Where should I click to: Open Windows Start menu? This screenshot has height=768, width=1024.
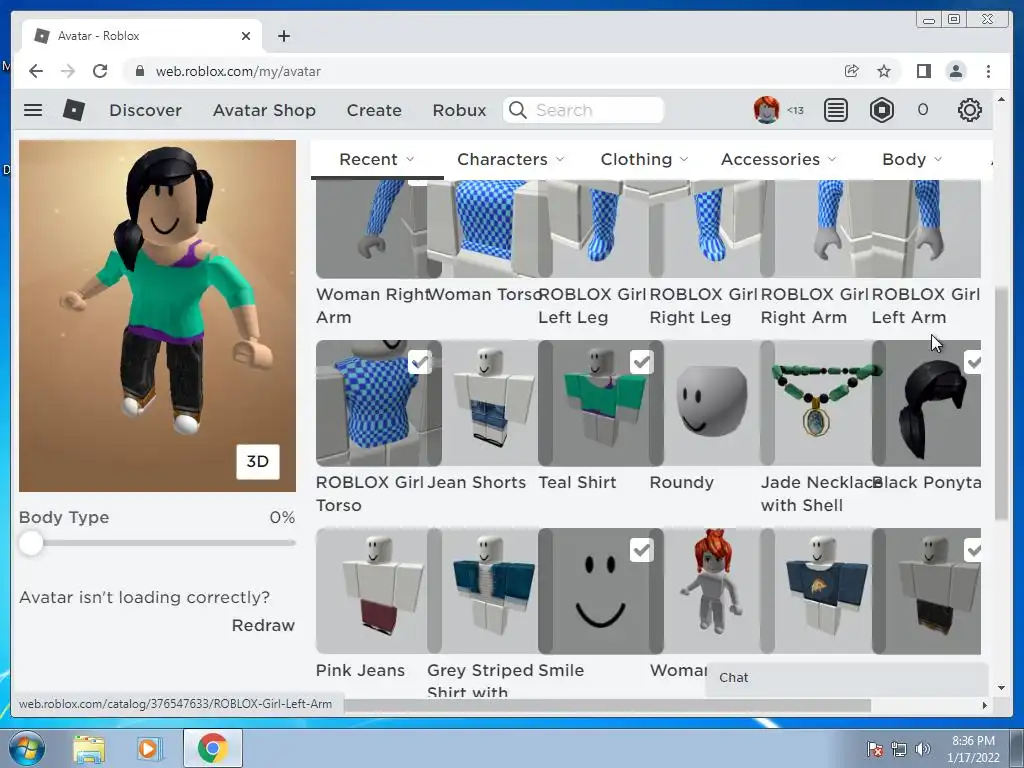coord(27,748)
